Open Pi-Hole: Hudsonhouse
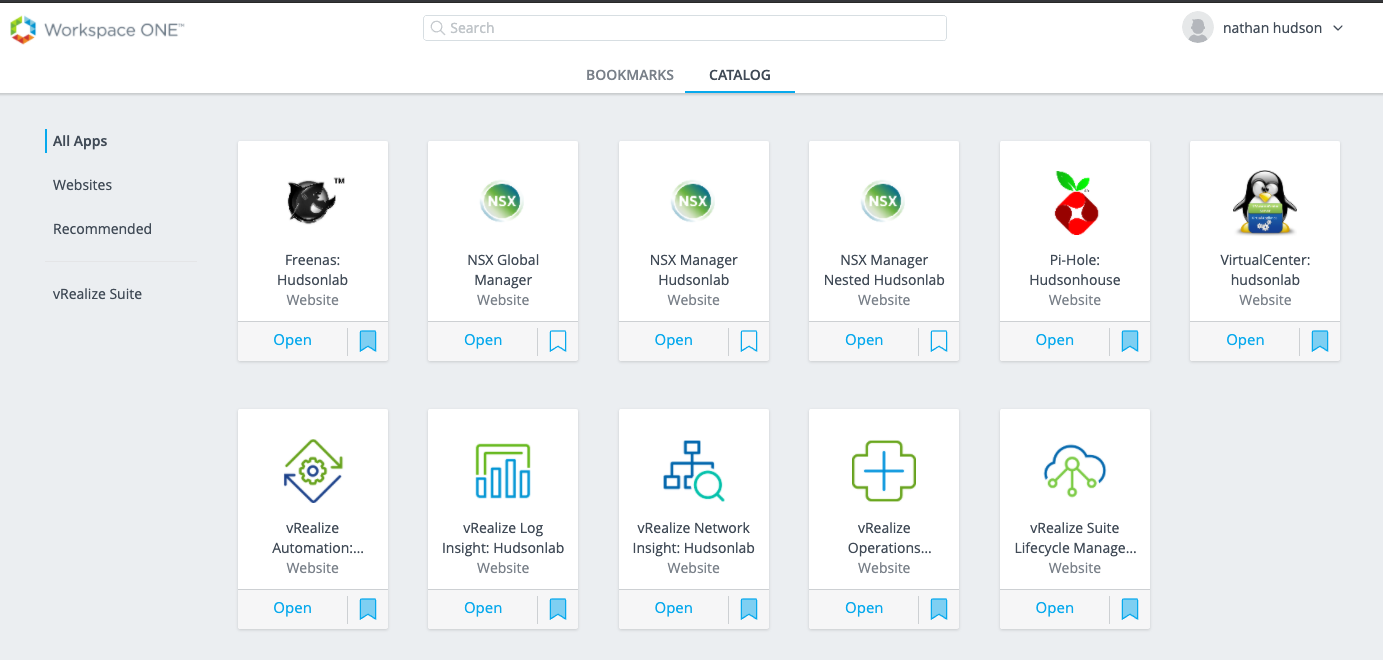1383x660 pixels. pos(1055,340)
